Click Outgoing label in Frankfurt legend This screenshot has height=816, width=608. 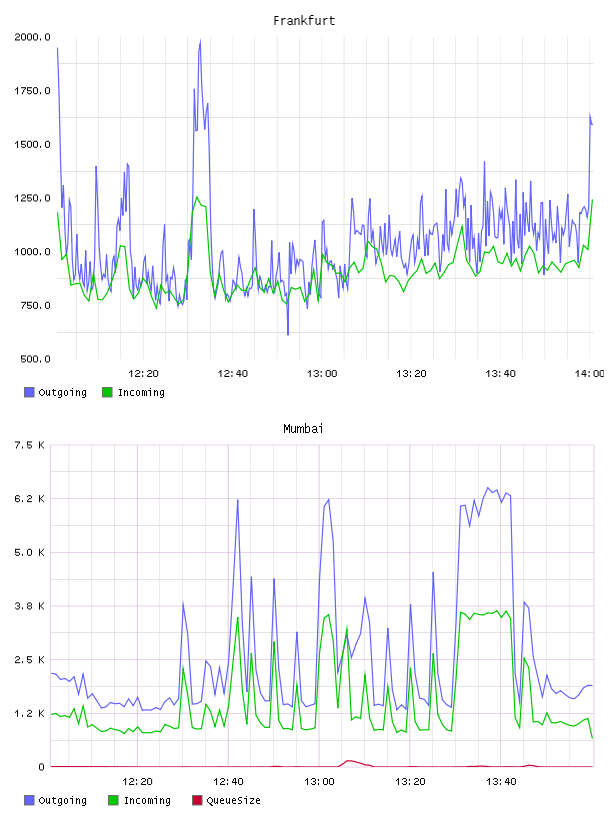[x=62, y=392]
